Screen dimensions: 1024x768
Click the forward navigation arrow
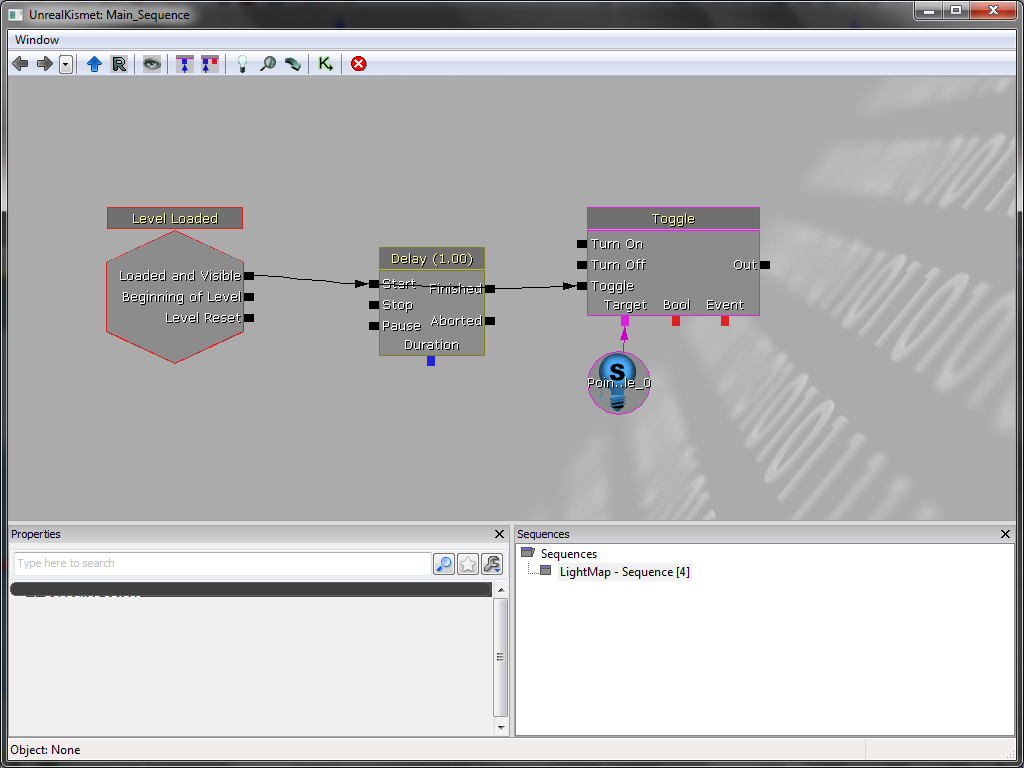tap(45, 64)
